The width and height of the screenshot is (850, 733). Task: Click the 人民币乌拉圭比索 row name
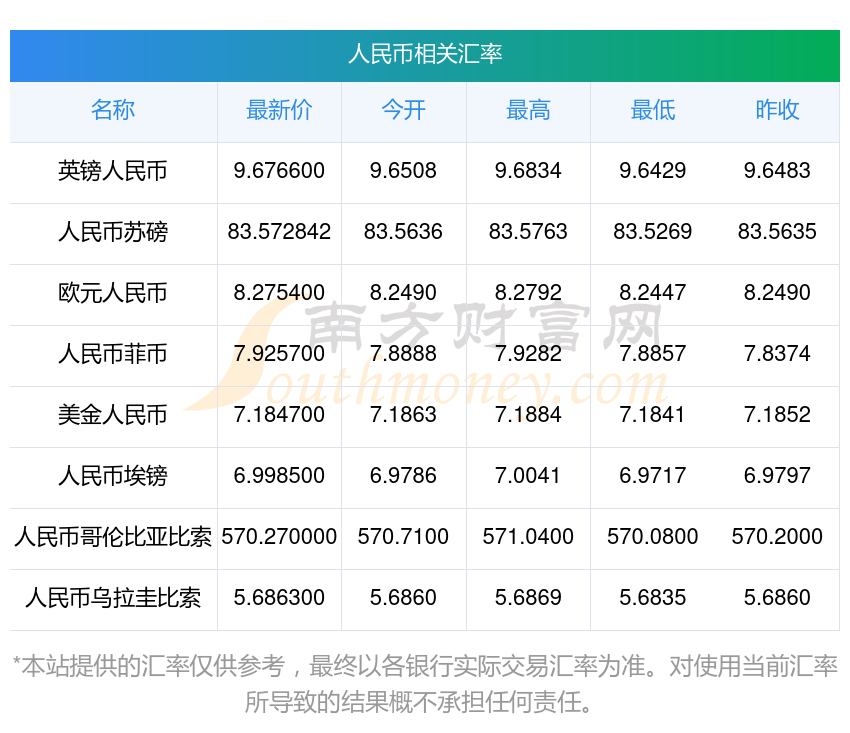pyautogui.click(x=113, y=598)
